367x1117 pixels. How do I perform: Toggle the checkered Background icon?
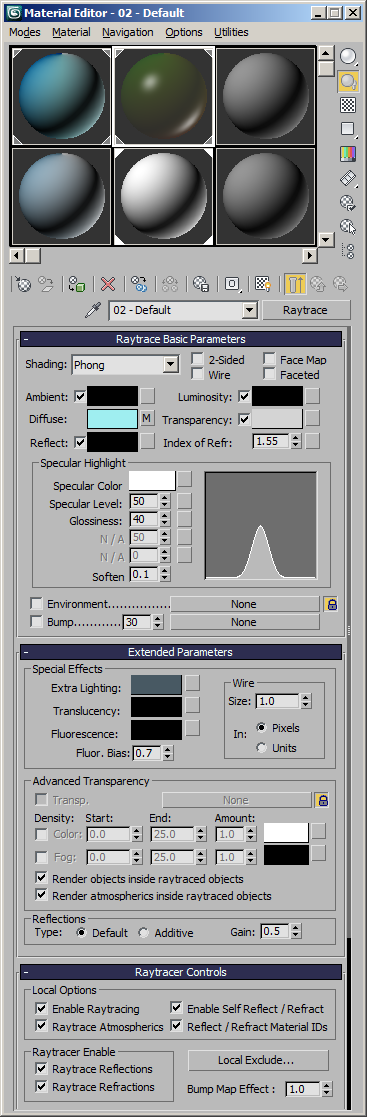coord(348,105)
